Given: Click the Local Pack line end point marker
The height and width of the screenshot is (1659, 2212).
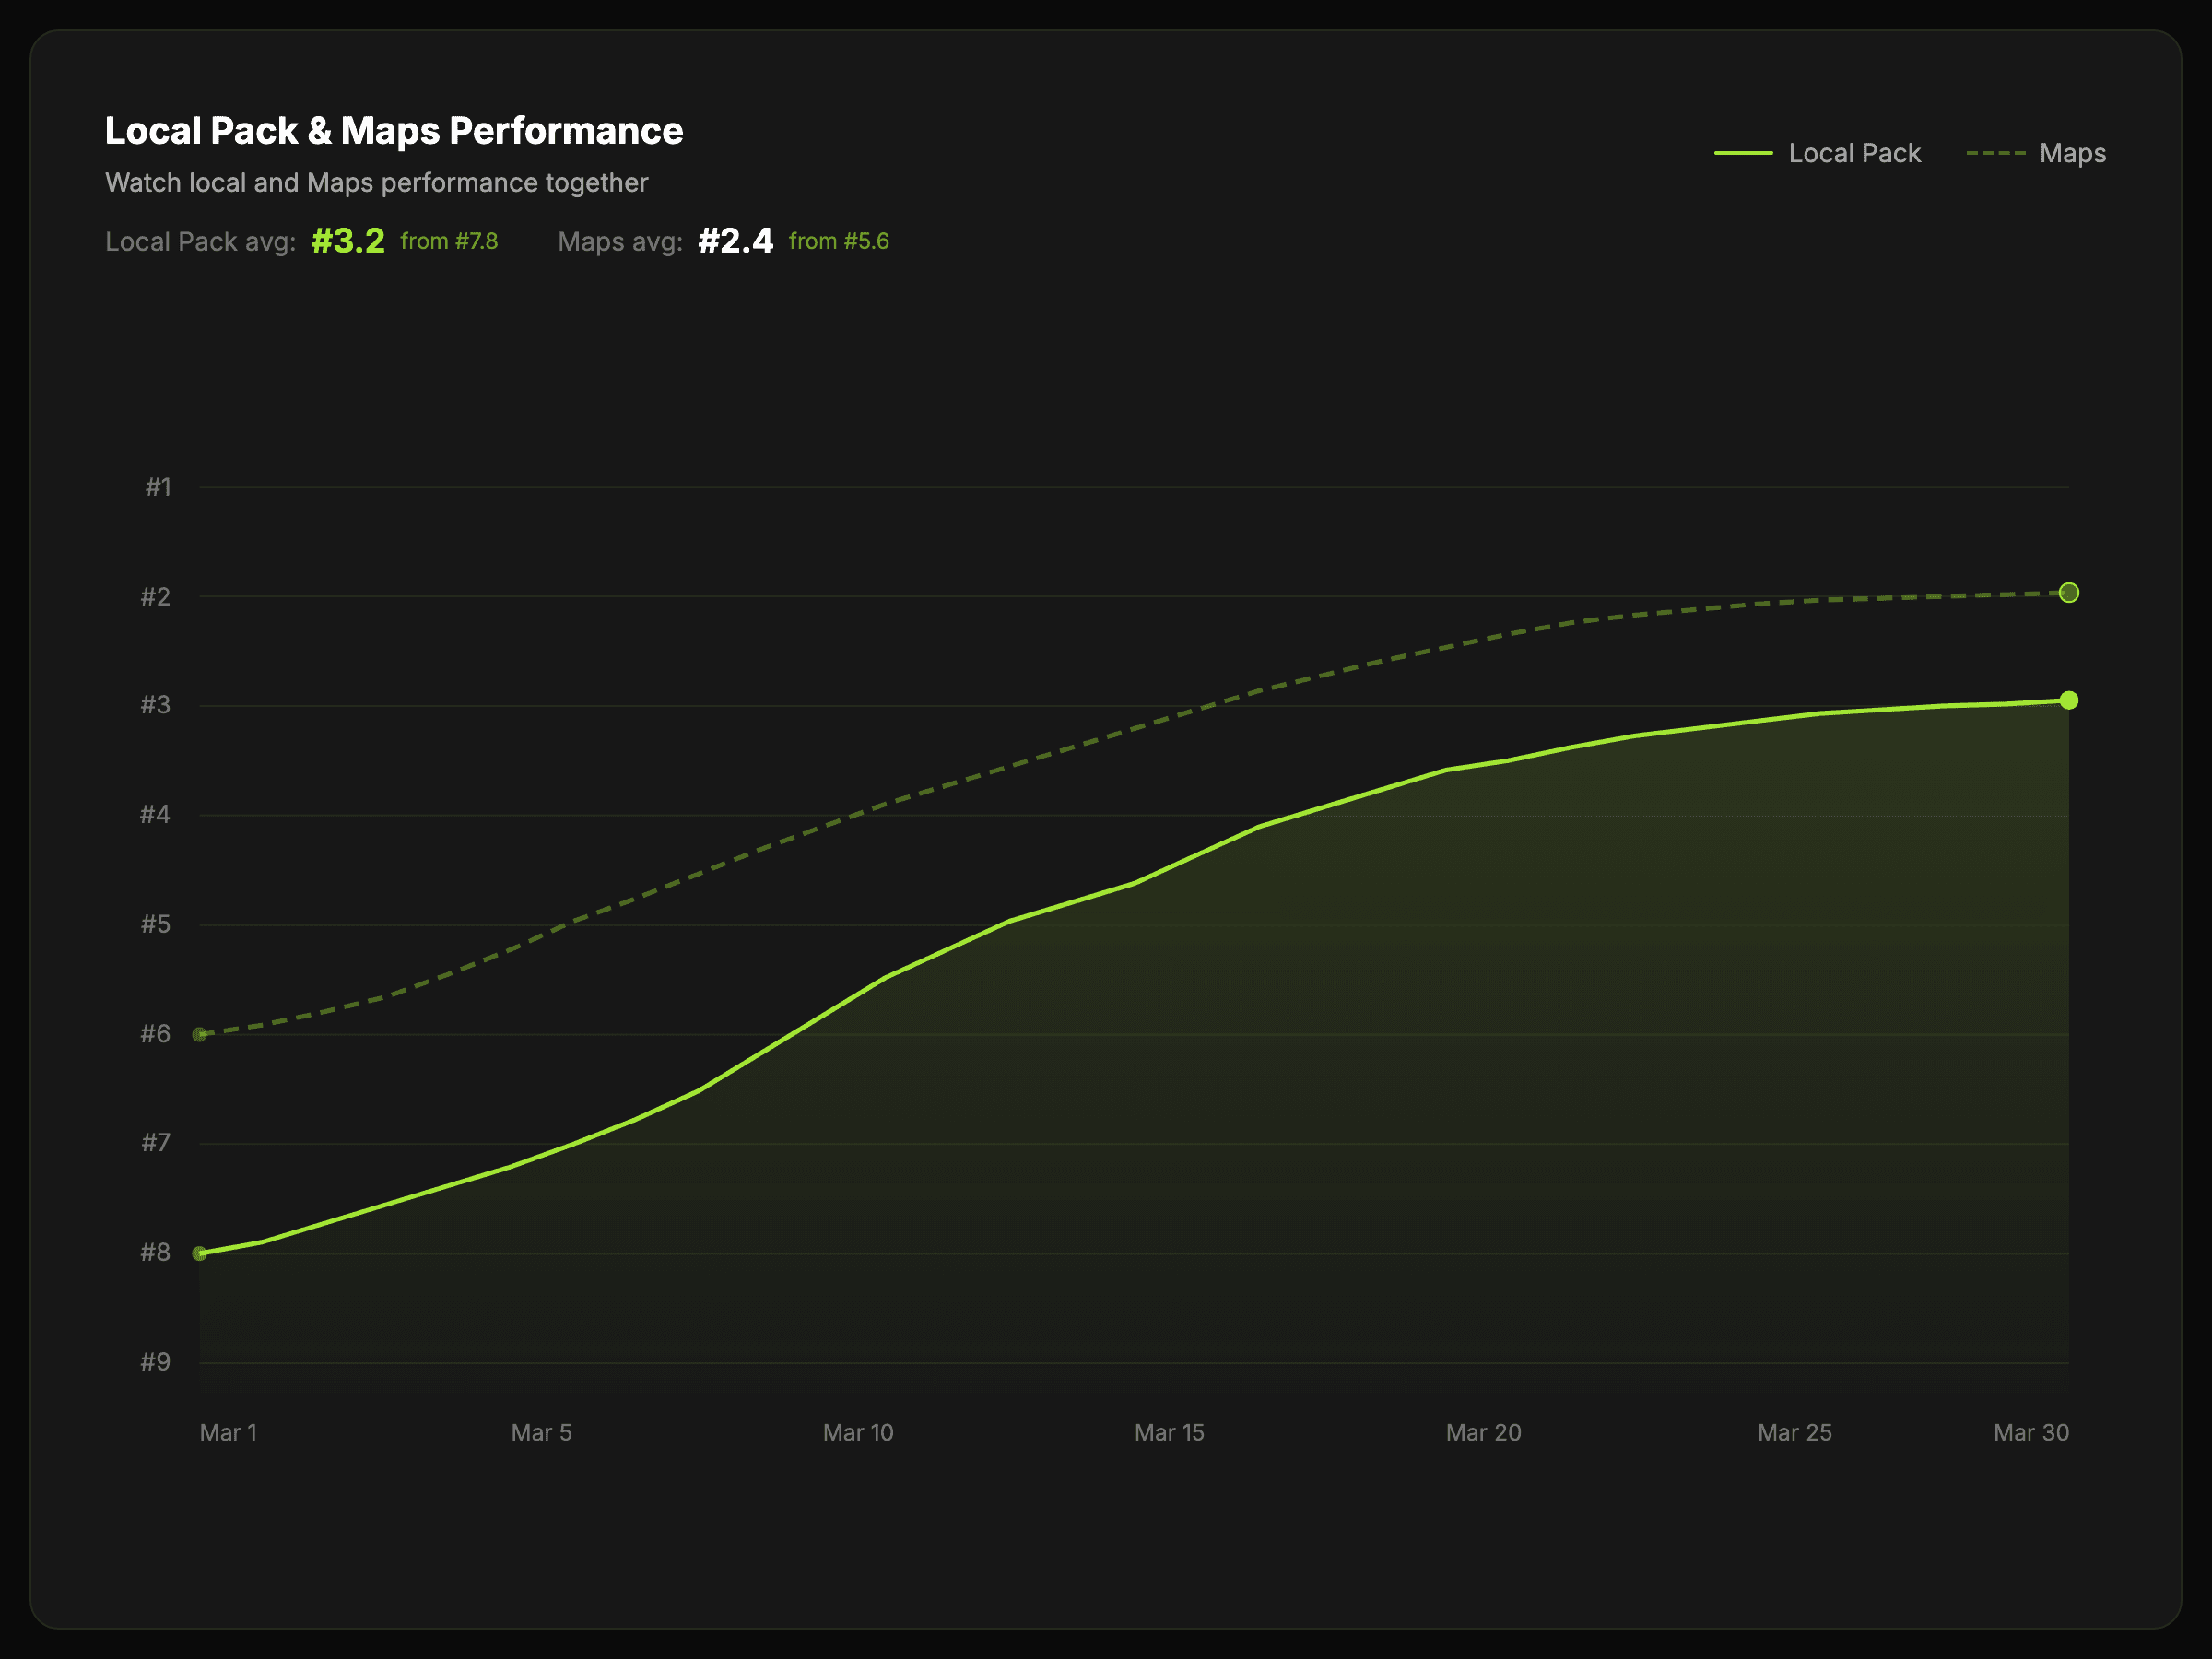Looking at the screenshot, I should 2068,700.
